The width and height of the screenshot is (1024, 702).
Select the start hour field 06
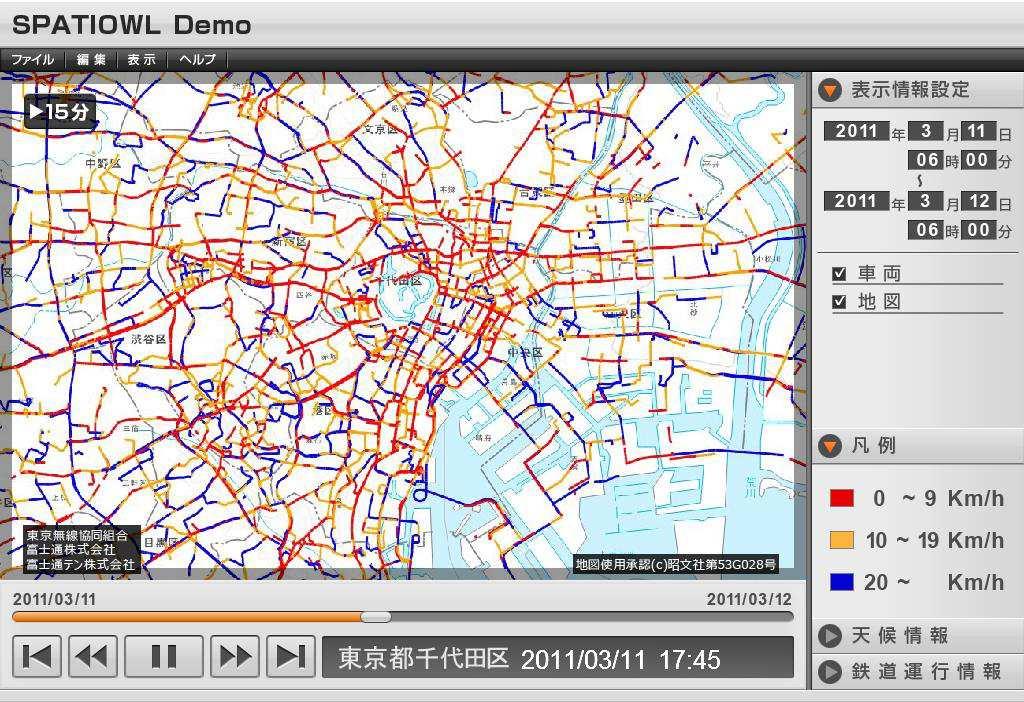[x=927, y=160]
